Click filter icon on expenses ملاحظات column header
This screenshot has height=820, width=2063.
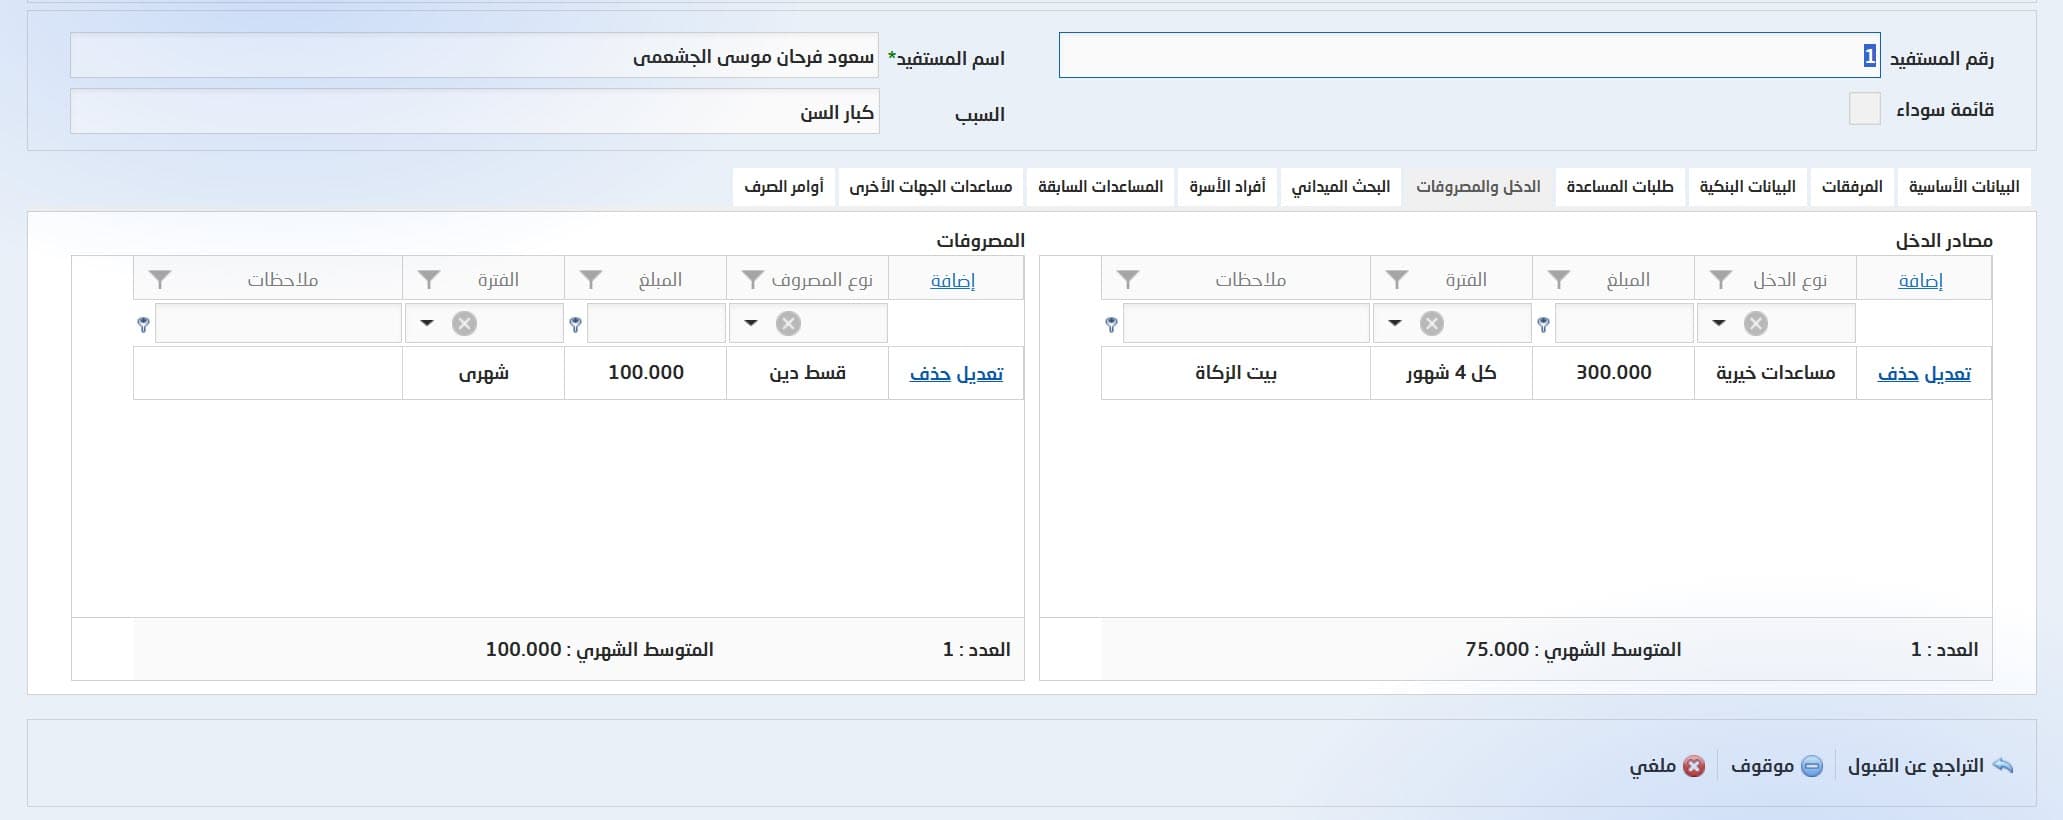click(x=160, y=280)
